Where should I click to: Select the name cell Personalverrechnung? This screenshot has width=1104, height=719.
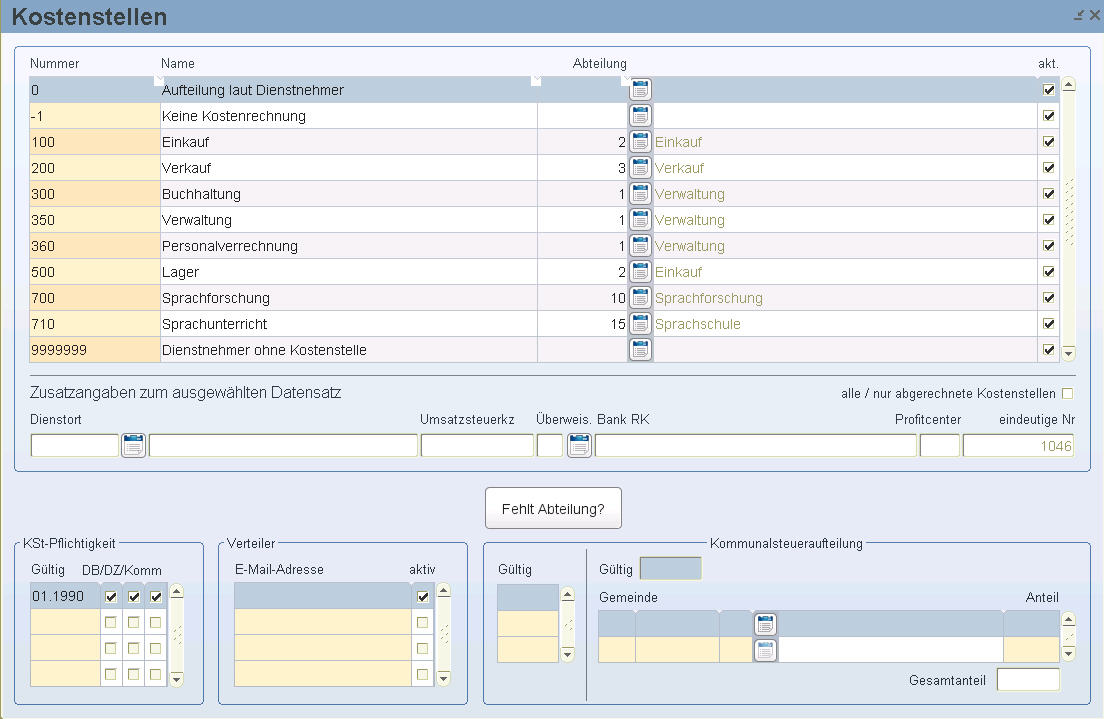349,246
